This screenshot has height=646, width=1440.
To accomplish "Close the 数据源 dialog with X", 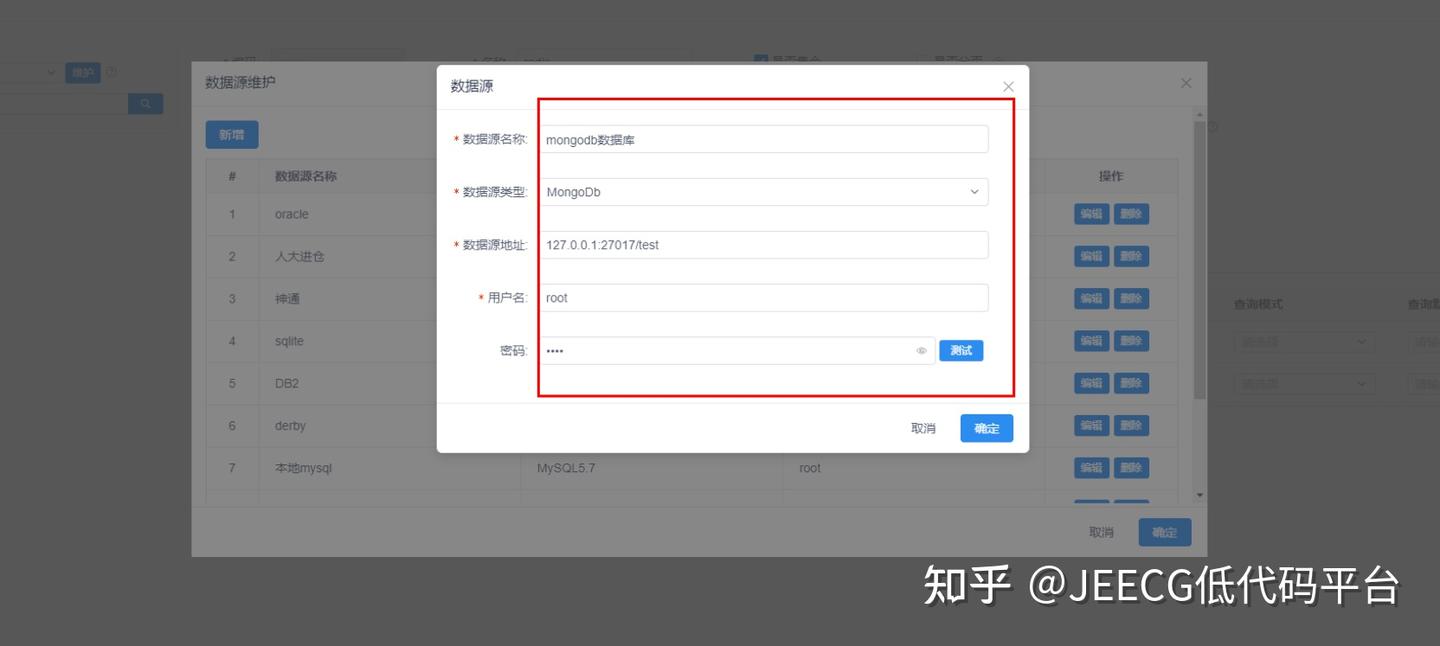I will click(1008, 87).
